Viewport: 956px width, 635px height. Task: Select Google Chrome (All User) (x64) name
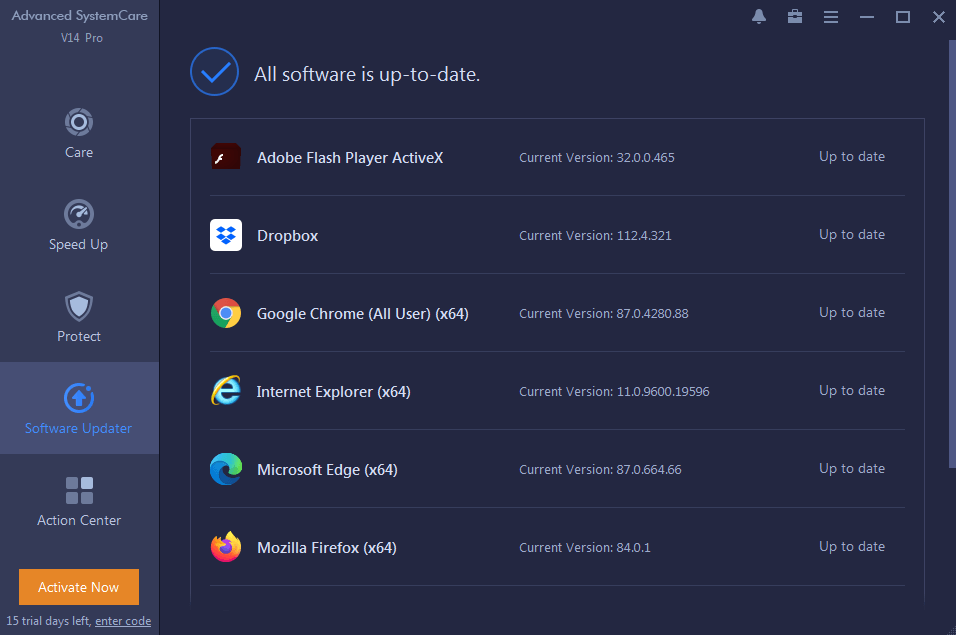click(x=363, y=314)
